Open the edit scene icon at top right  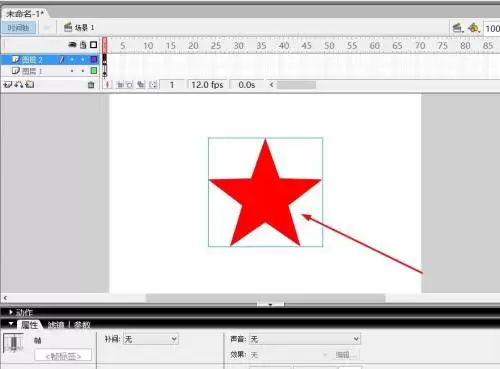click(x=458, y=28)
